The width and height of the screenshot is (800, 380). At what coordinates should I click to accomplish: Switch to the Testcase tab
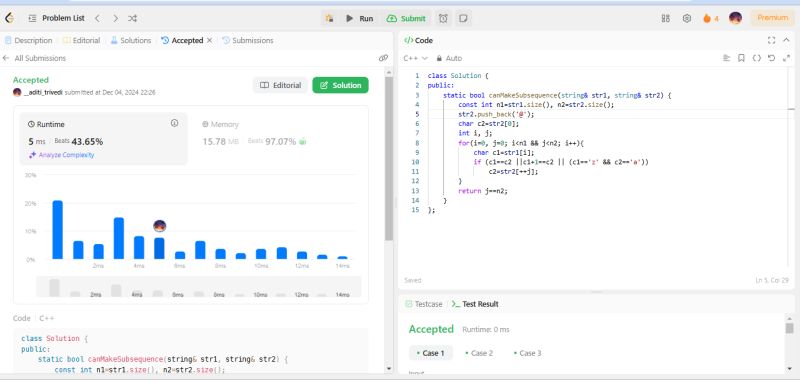423,304
